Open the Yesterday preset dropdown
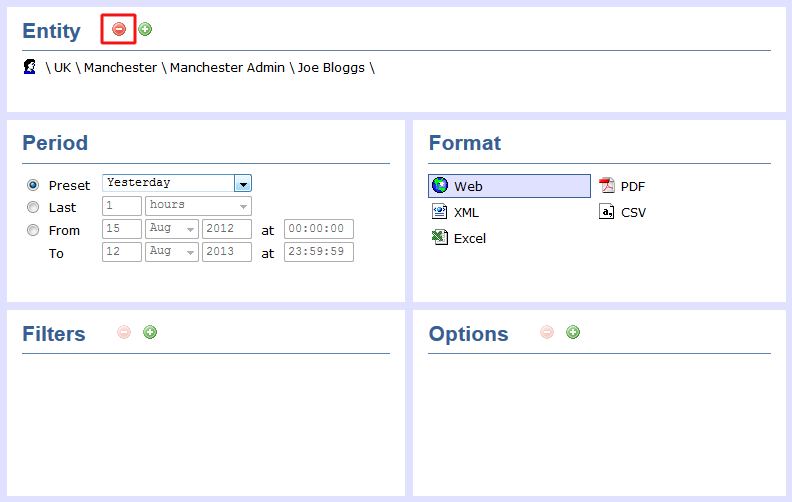 [242, 183]
